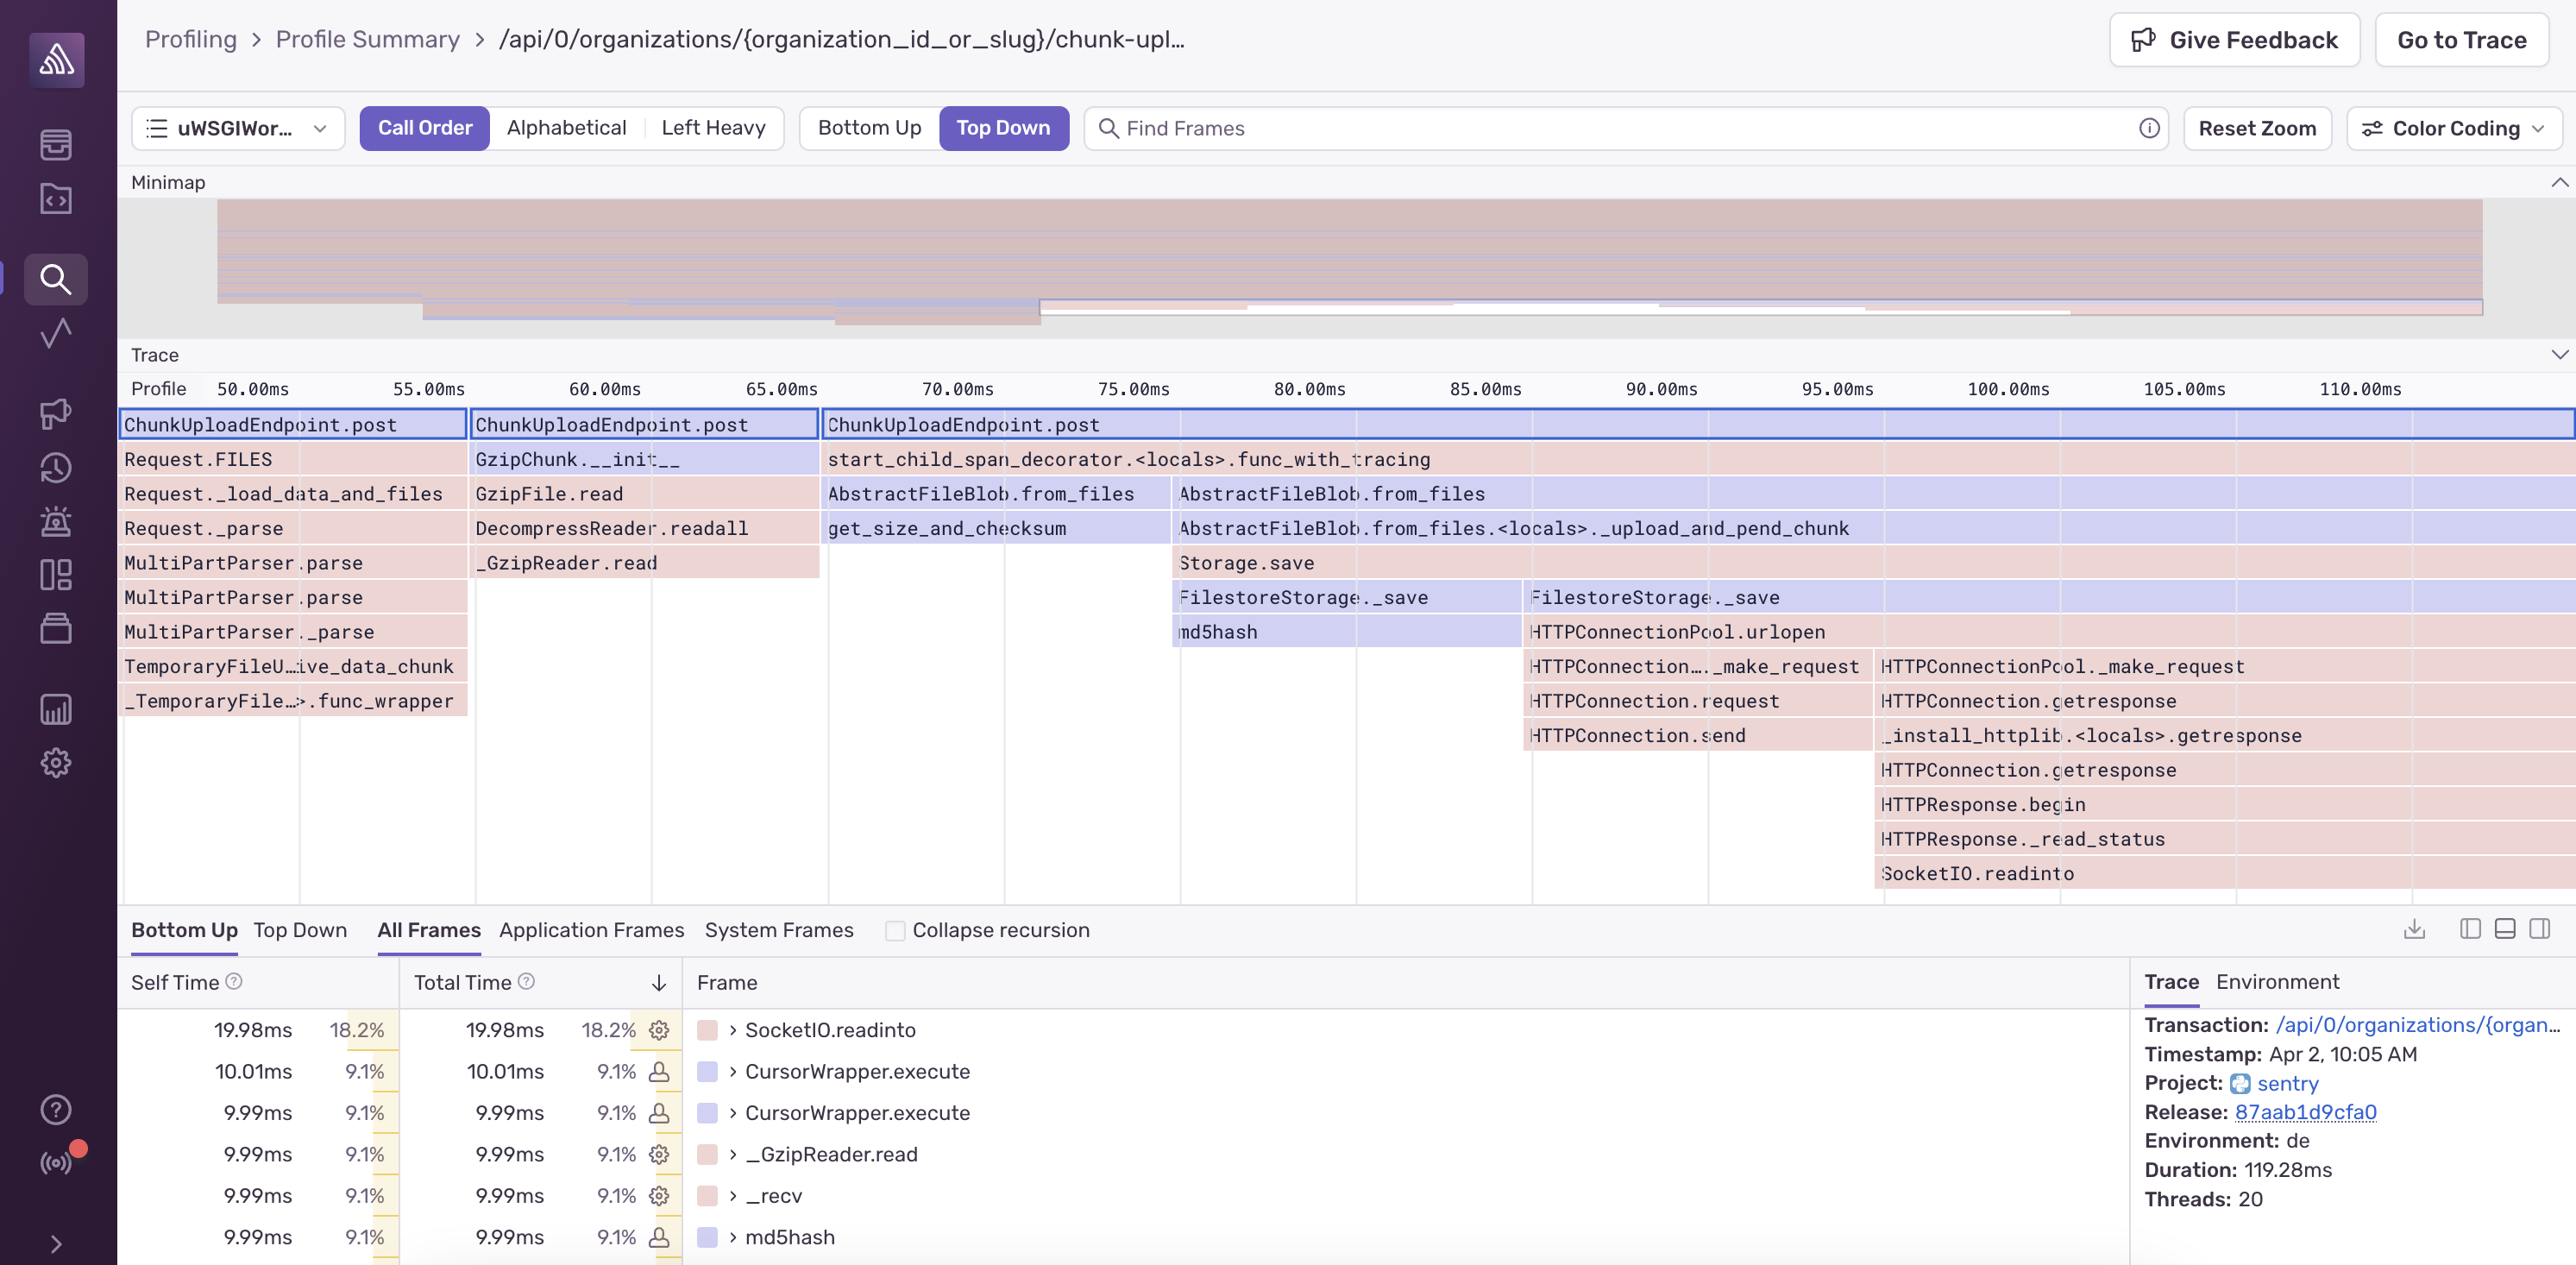Expand the SocketIO.readinto frame row
The width and height of the screenshot is (2576, 1265).
point(732,1030)
